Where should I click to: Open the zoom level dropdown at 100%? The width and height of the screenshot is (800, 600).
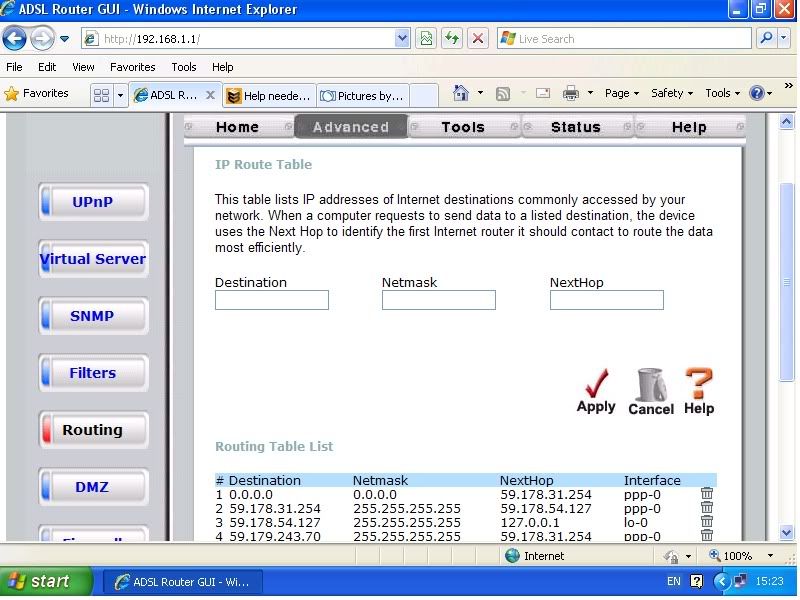771,556
